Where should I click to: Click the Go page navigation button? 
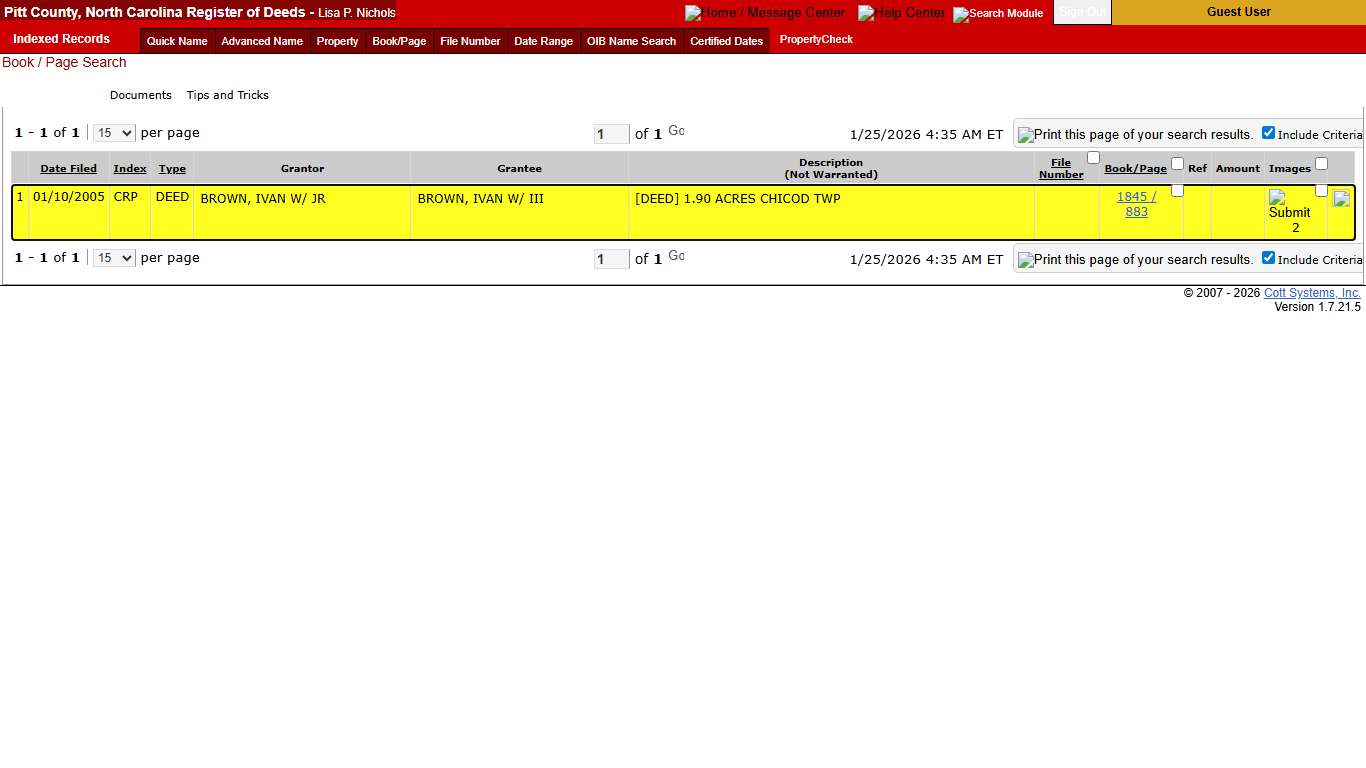(x=676, y=130)
